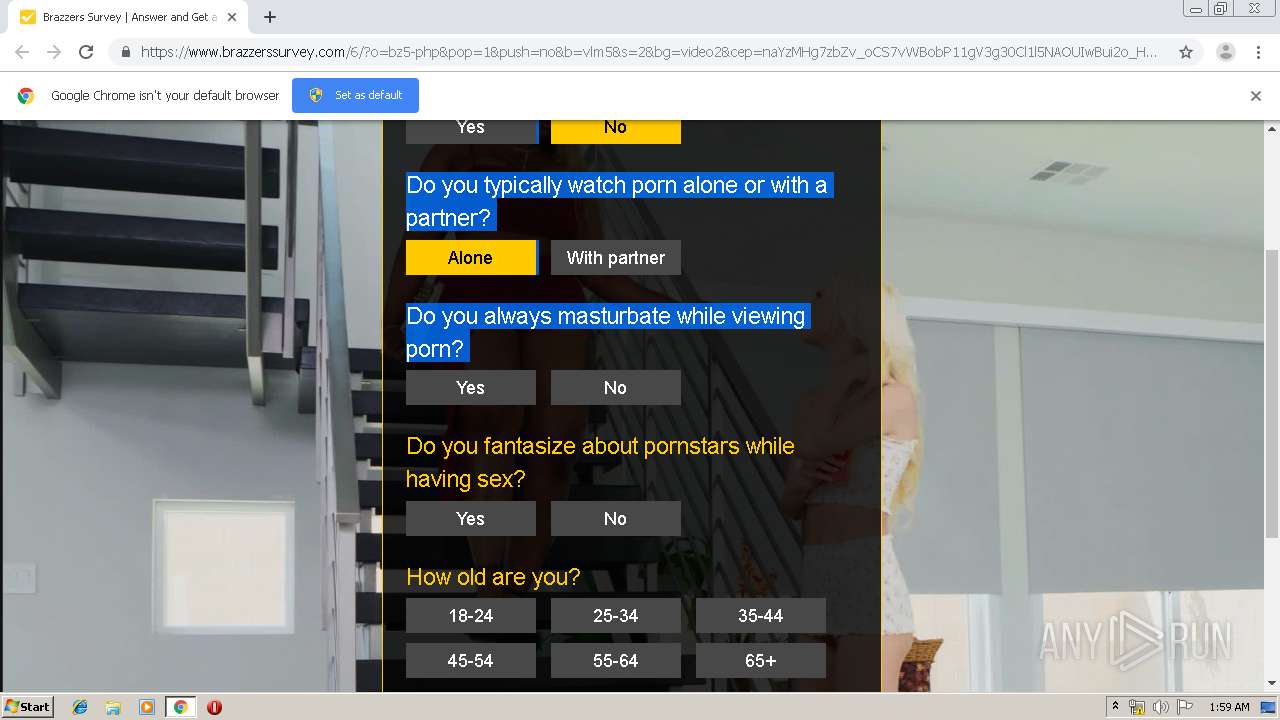Select Alone for watching preference

470,257
